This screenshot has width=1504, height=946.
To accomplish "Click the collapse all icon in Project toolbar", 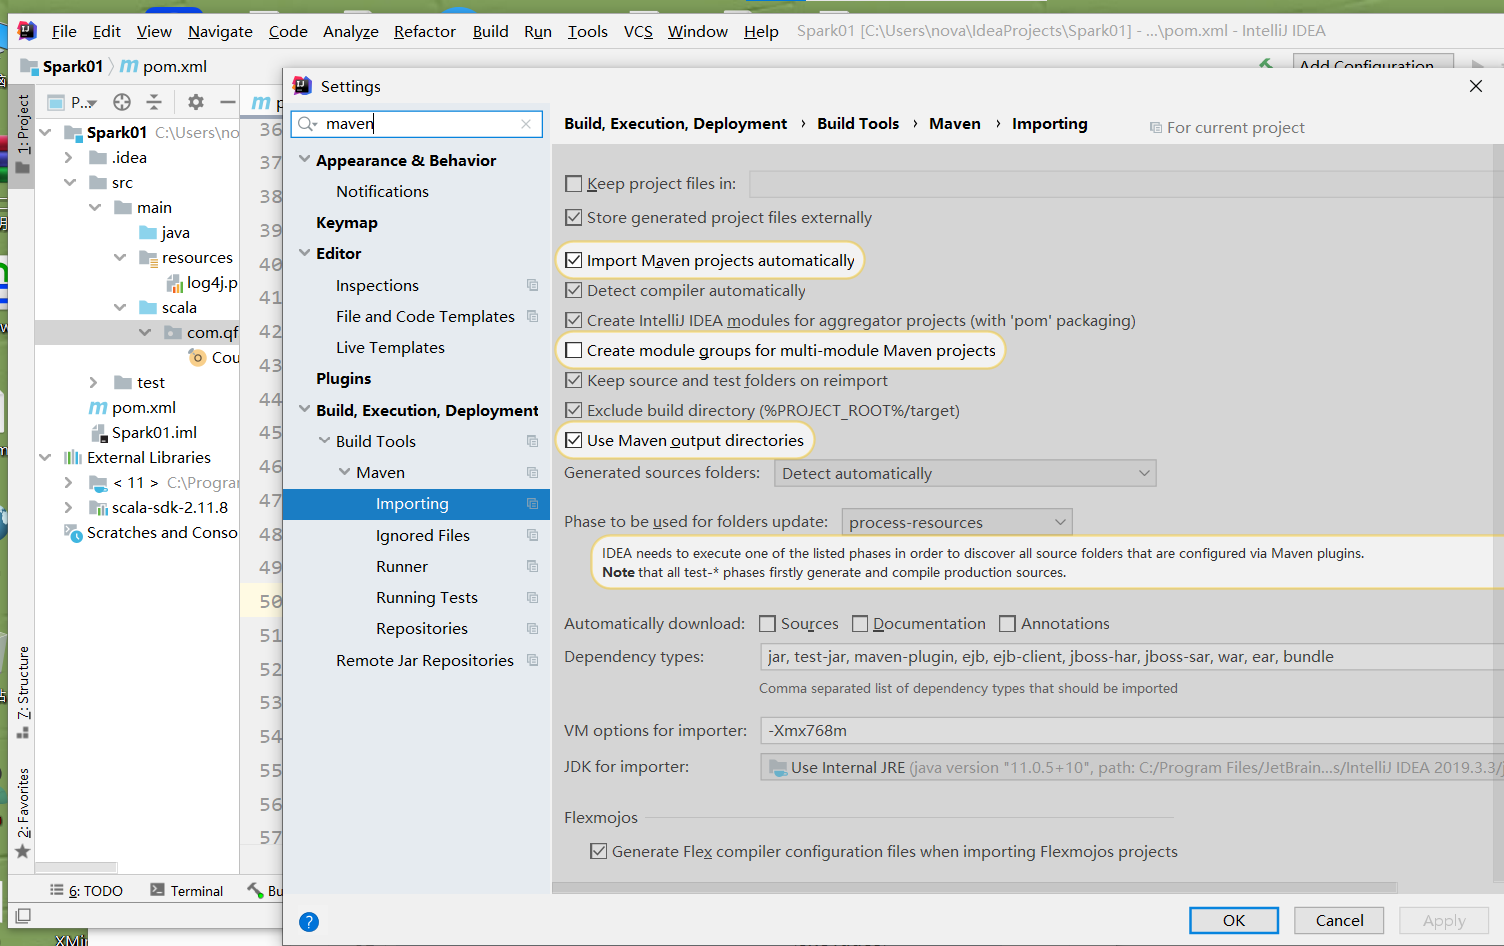I will coord(154,102).
